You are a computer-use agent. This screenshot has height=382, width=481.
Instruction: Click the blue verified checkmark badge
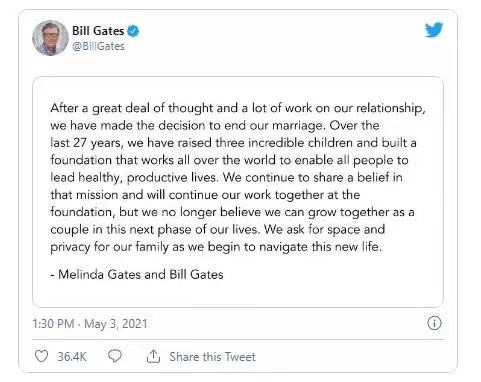point(133,31)
